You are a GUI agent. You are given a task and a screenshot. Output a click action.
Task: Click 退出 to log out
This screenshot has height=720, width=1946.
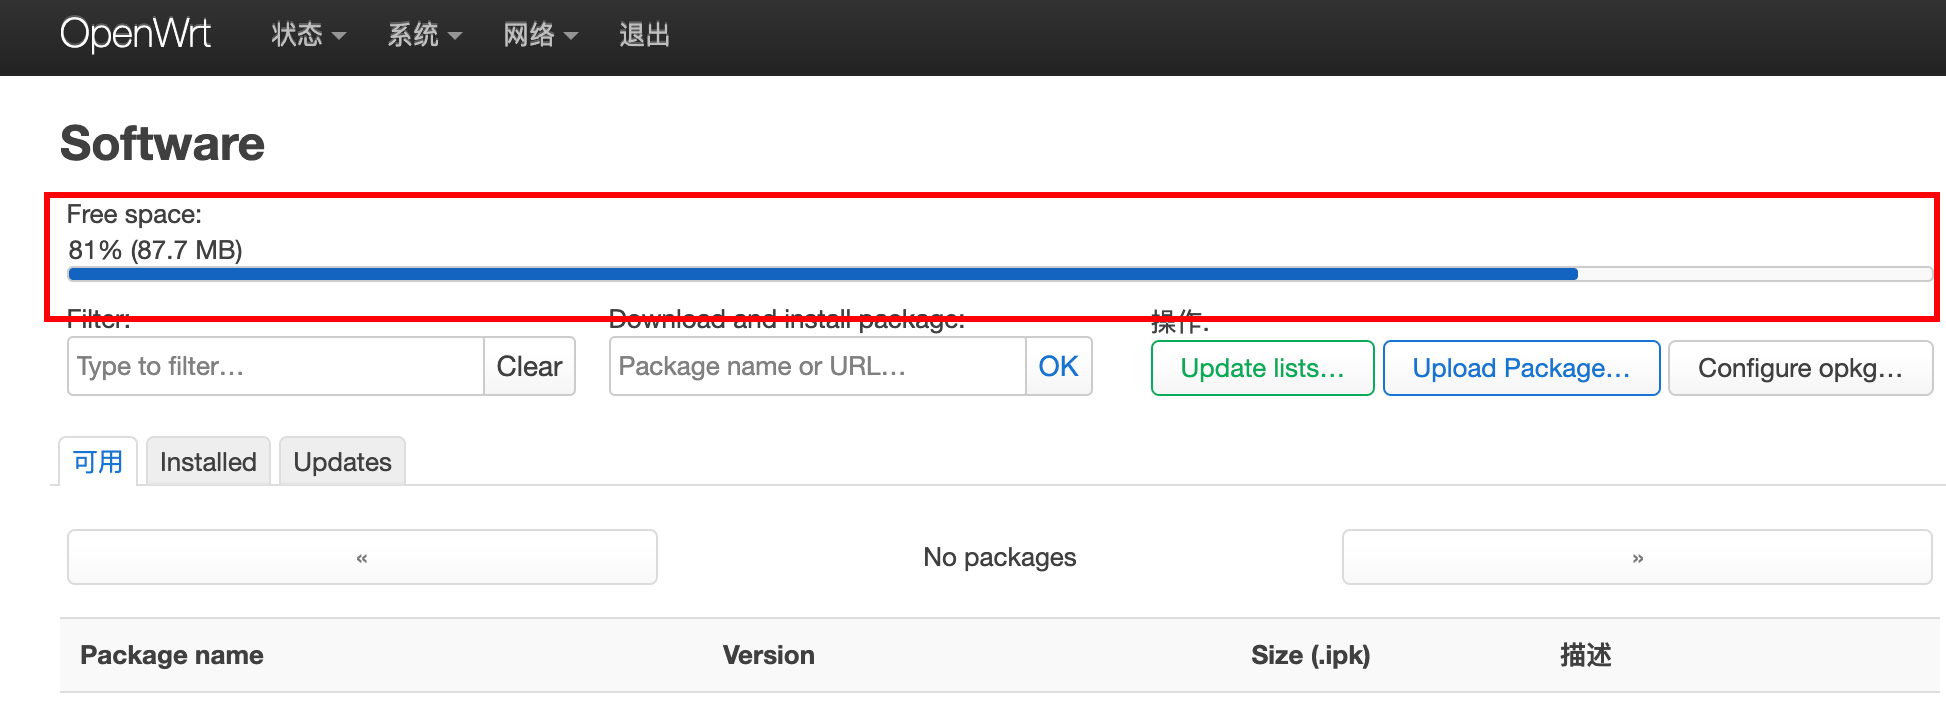[x=644, y=35]
